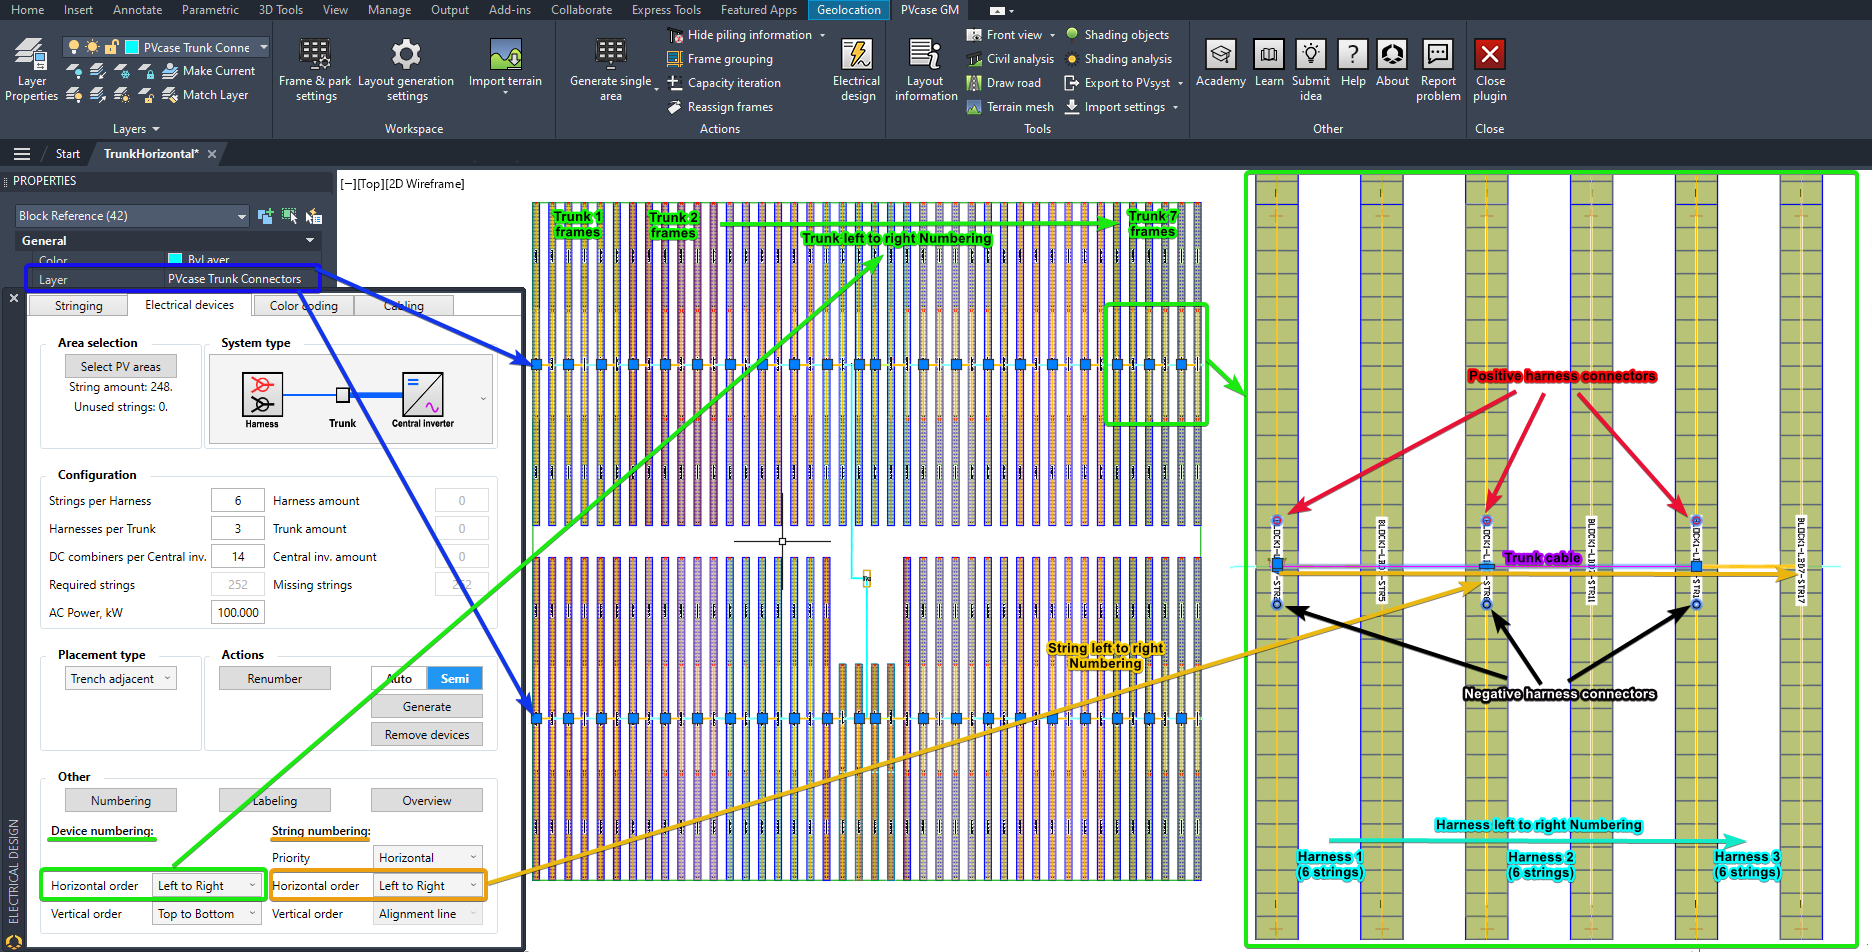This screenshot has width=1872, height=952.
Task: Click the Generate button
Action: [427, 706]
